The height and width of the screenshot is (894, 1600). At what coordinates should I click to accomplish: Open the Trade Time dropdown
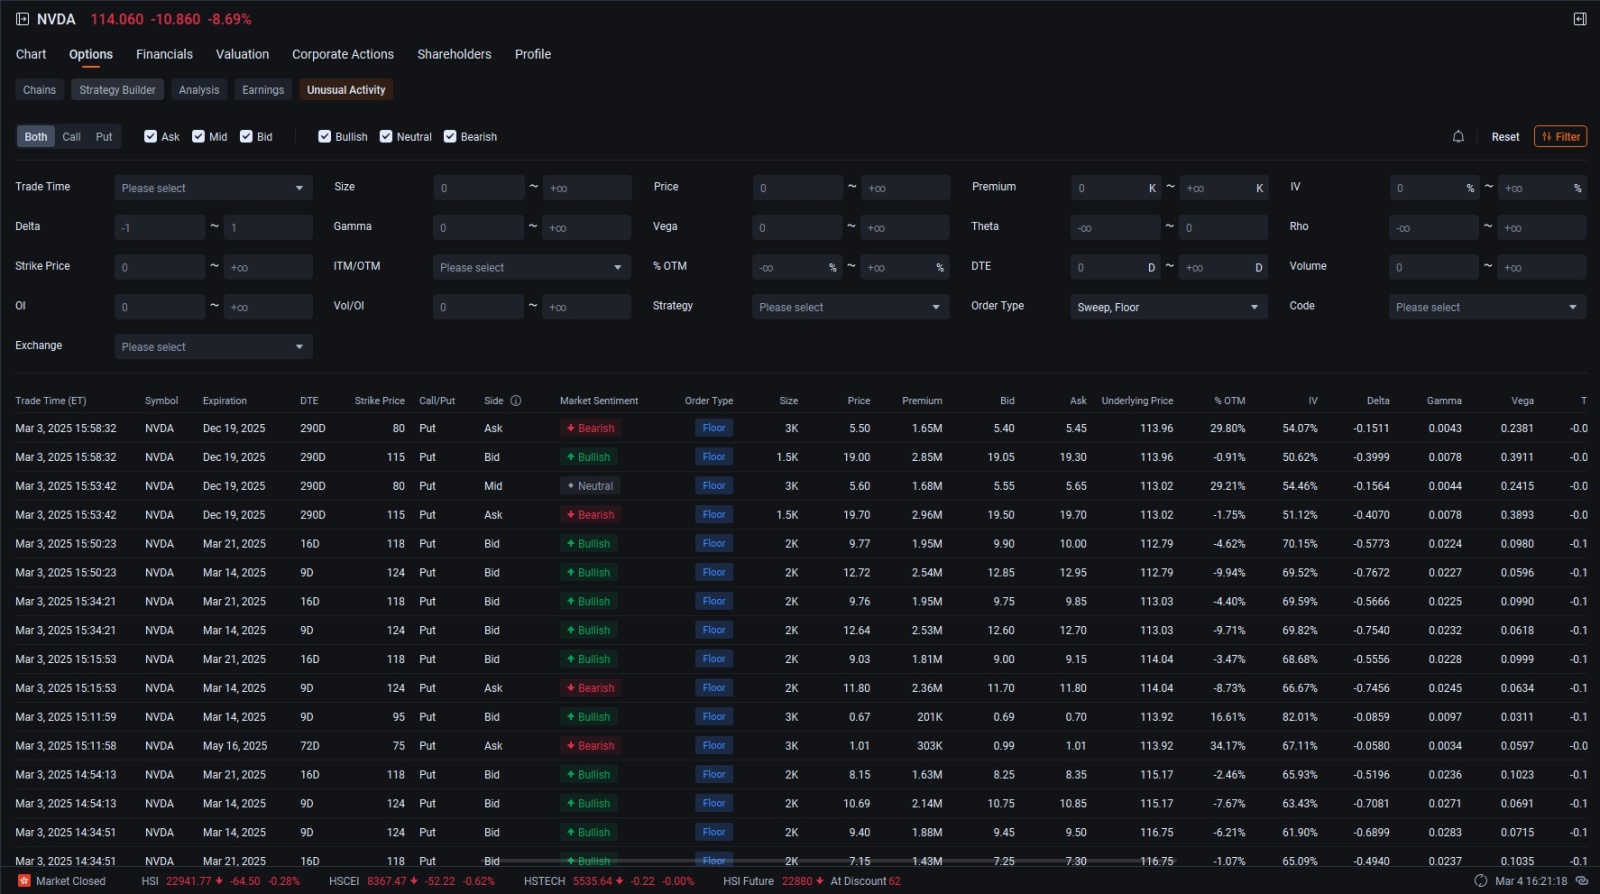213,188
